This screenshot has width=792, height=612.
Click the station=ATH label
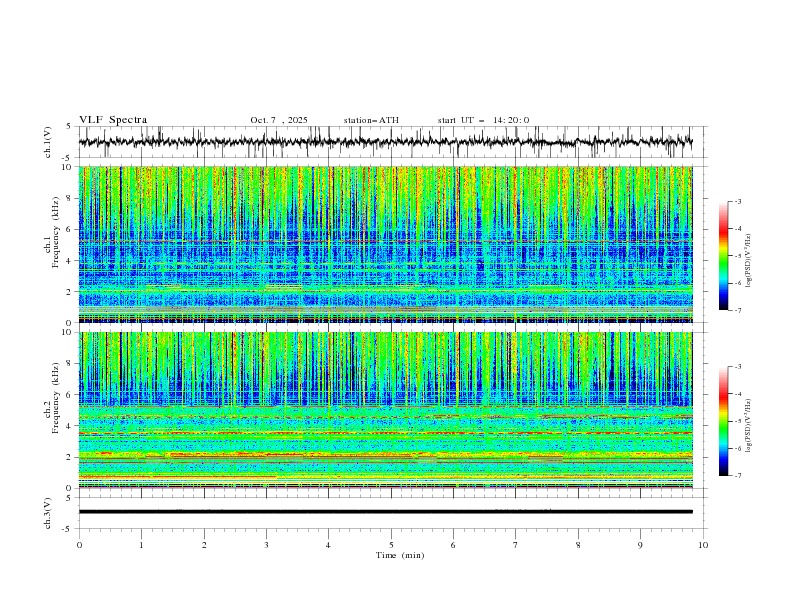[x=371, y=120]
